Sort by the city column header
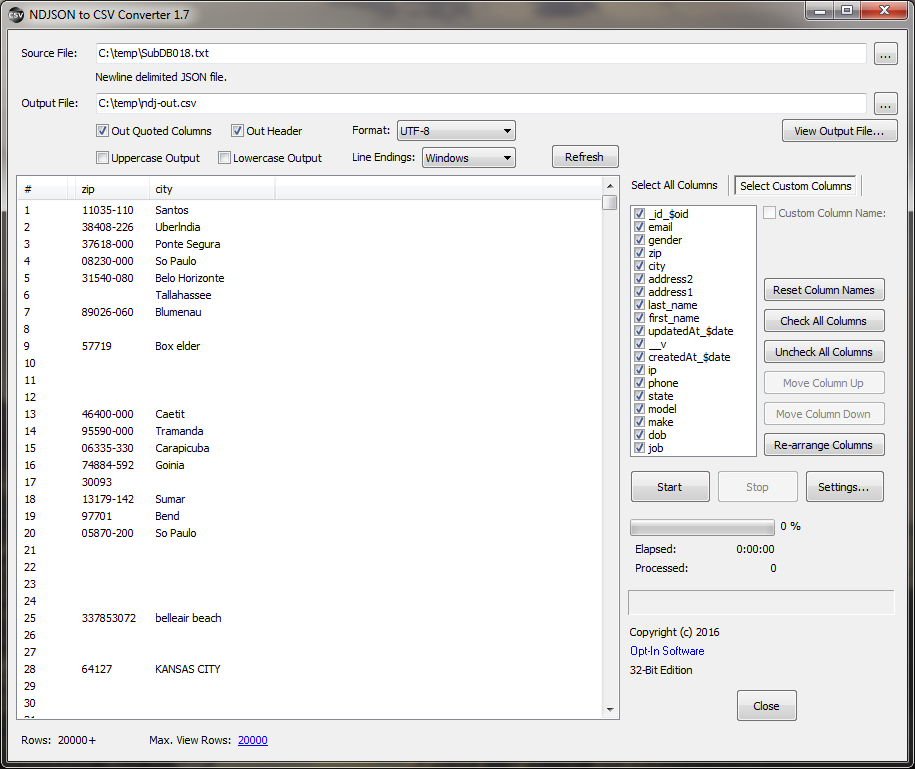Image resolution: width=915 pixels, height=769 pixels. pos(210,189)
